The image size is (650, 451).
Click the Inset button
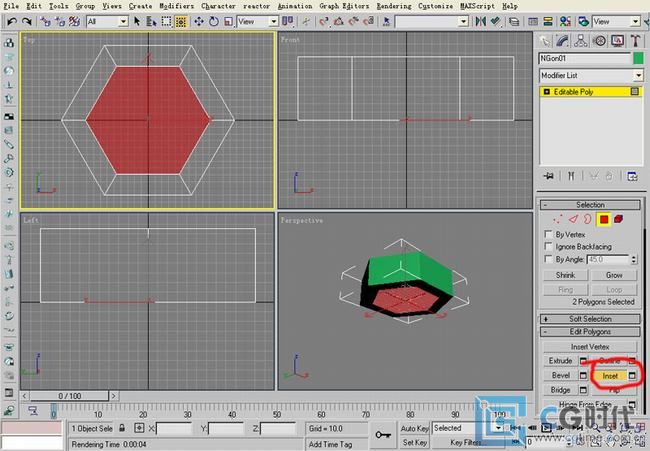point(610,376)
